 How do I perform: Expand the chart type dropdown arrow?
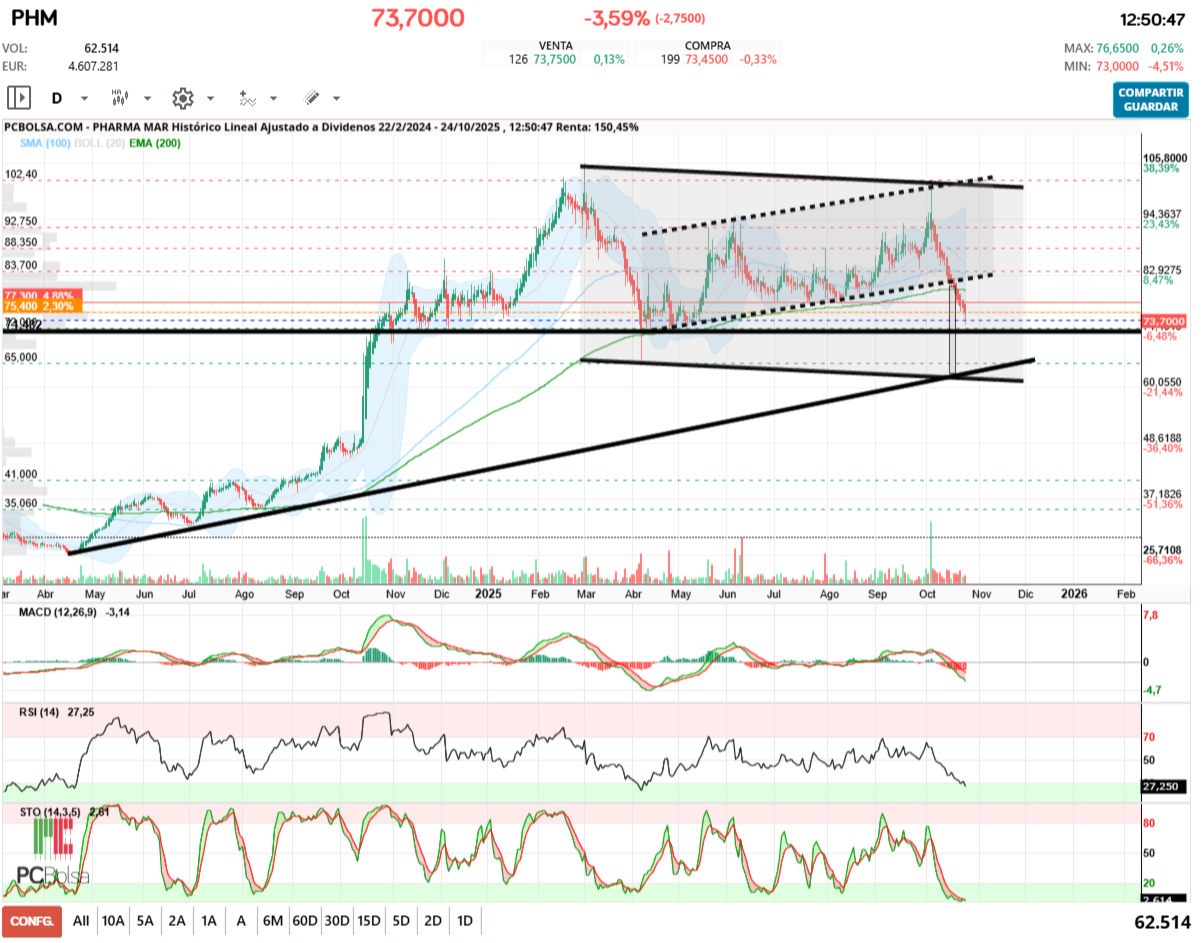pyautogui.click(x=147, y=99)
